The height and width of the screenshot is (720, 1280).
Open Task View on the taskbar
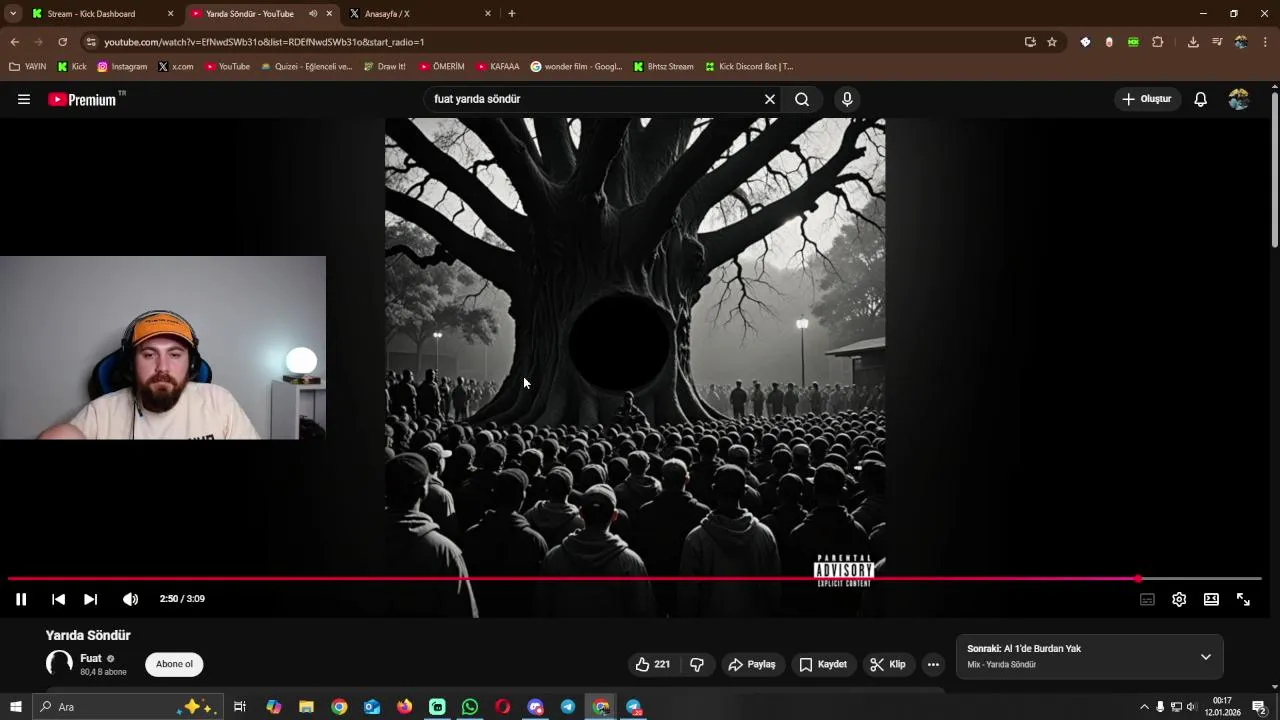(x=240, y=707)
